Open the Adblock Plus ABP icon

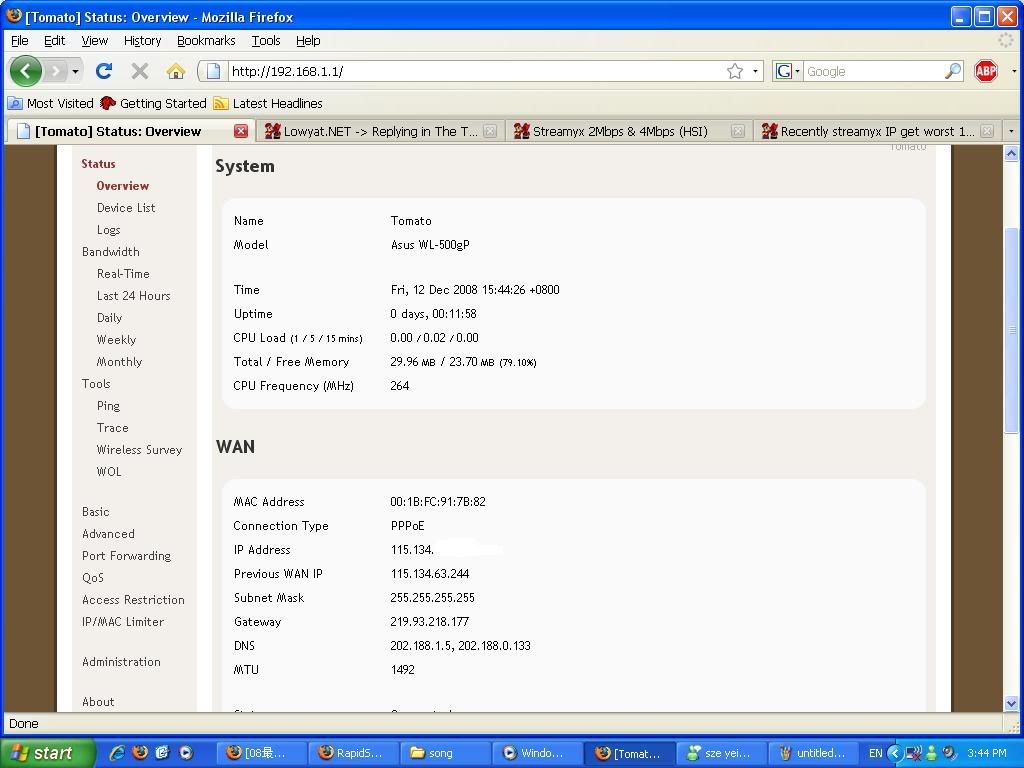pyautogui.click(x=986, y=71)
